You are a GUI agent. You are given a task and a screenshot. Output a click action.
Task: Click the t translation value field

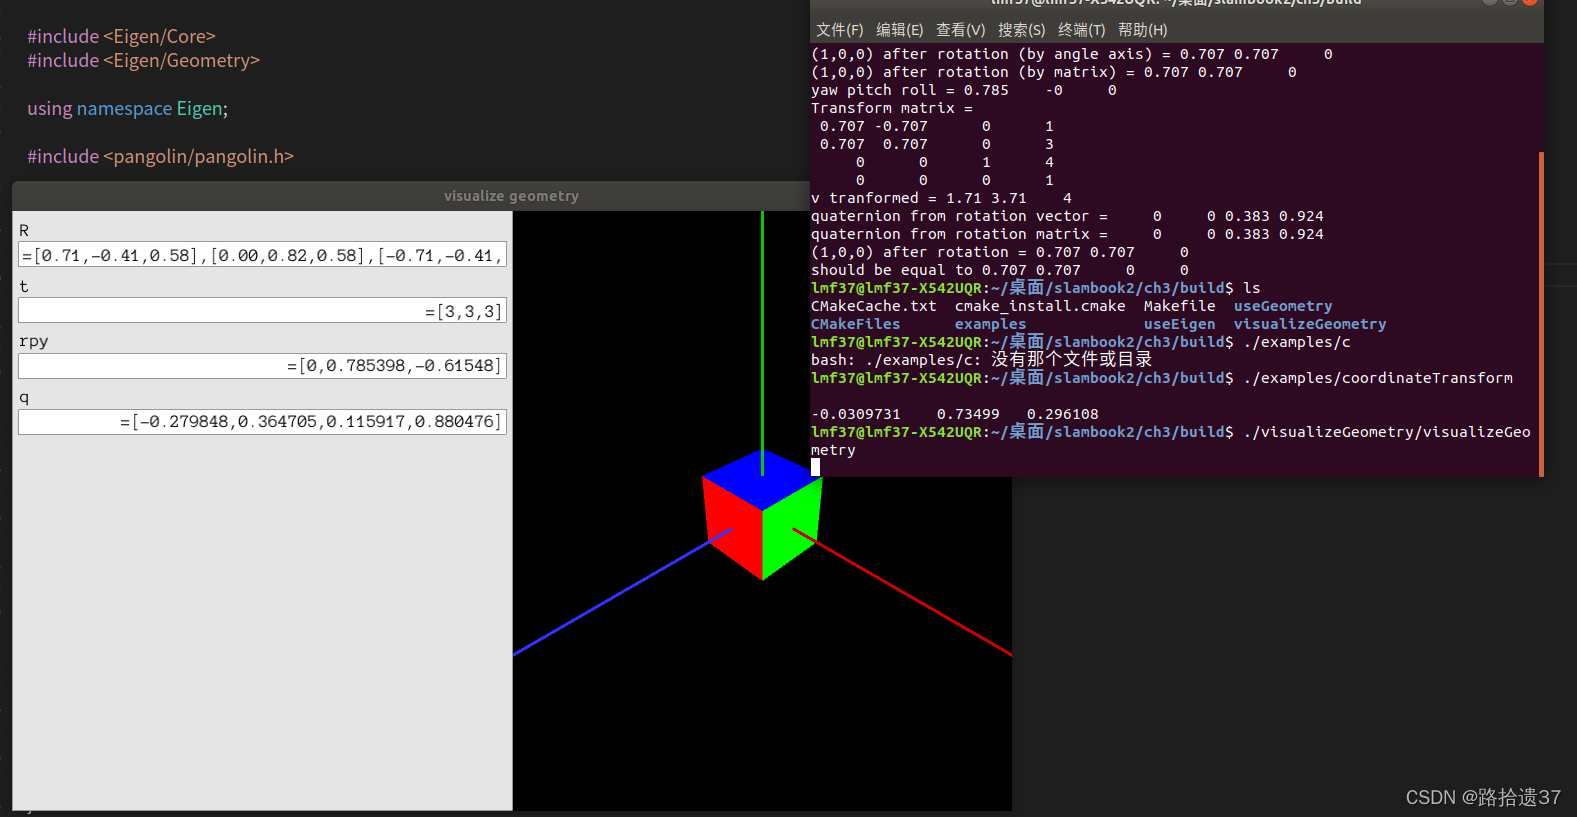tap(262, 311)
